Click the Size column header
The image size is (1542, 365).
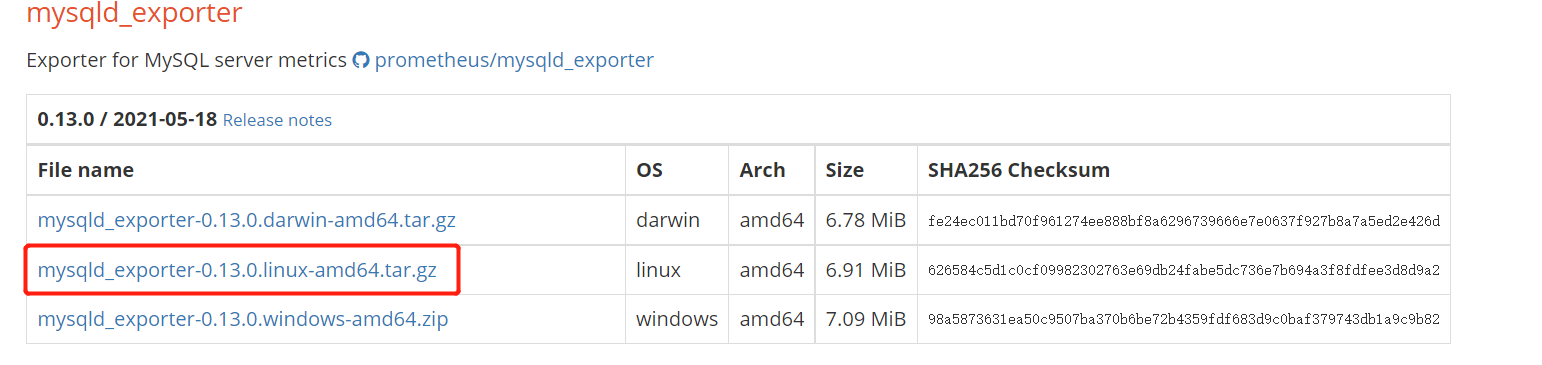[x=845, y=170]
